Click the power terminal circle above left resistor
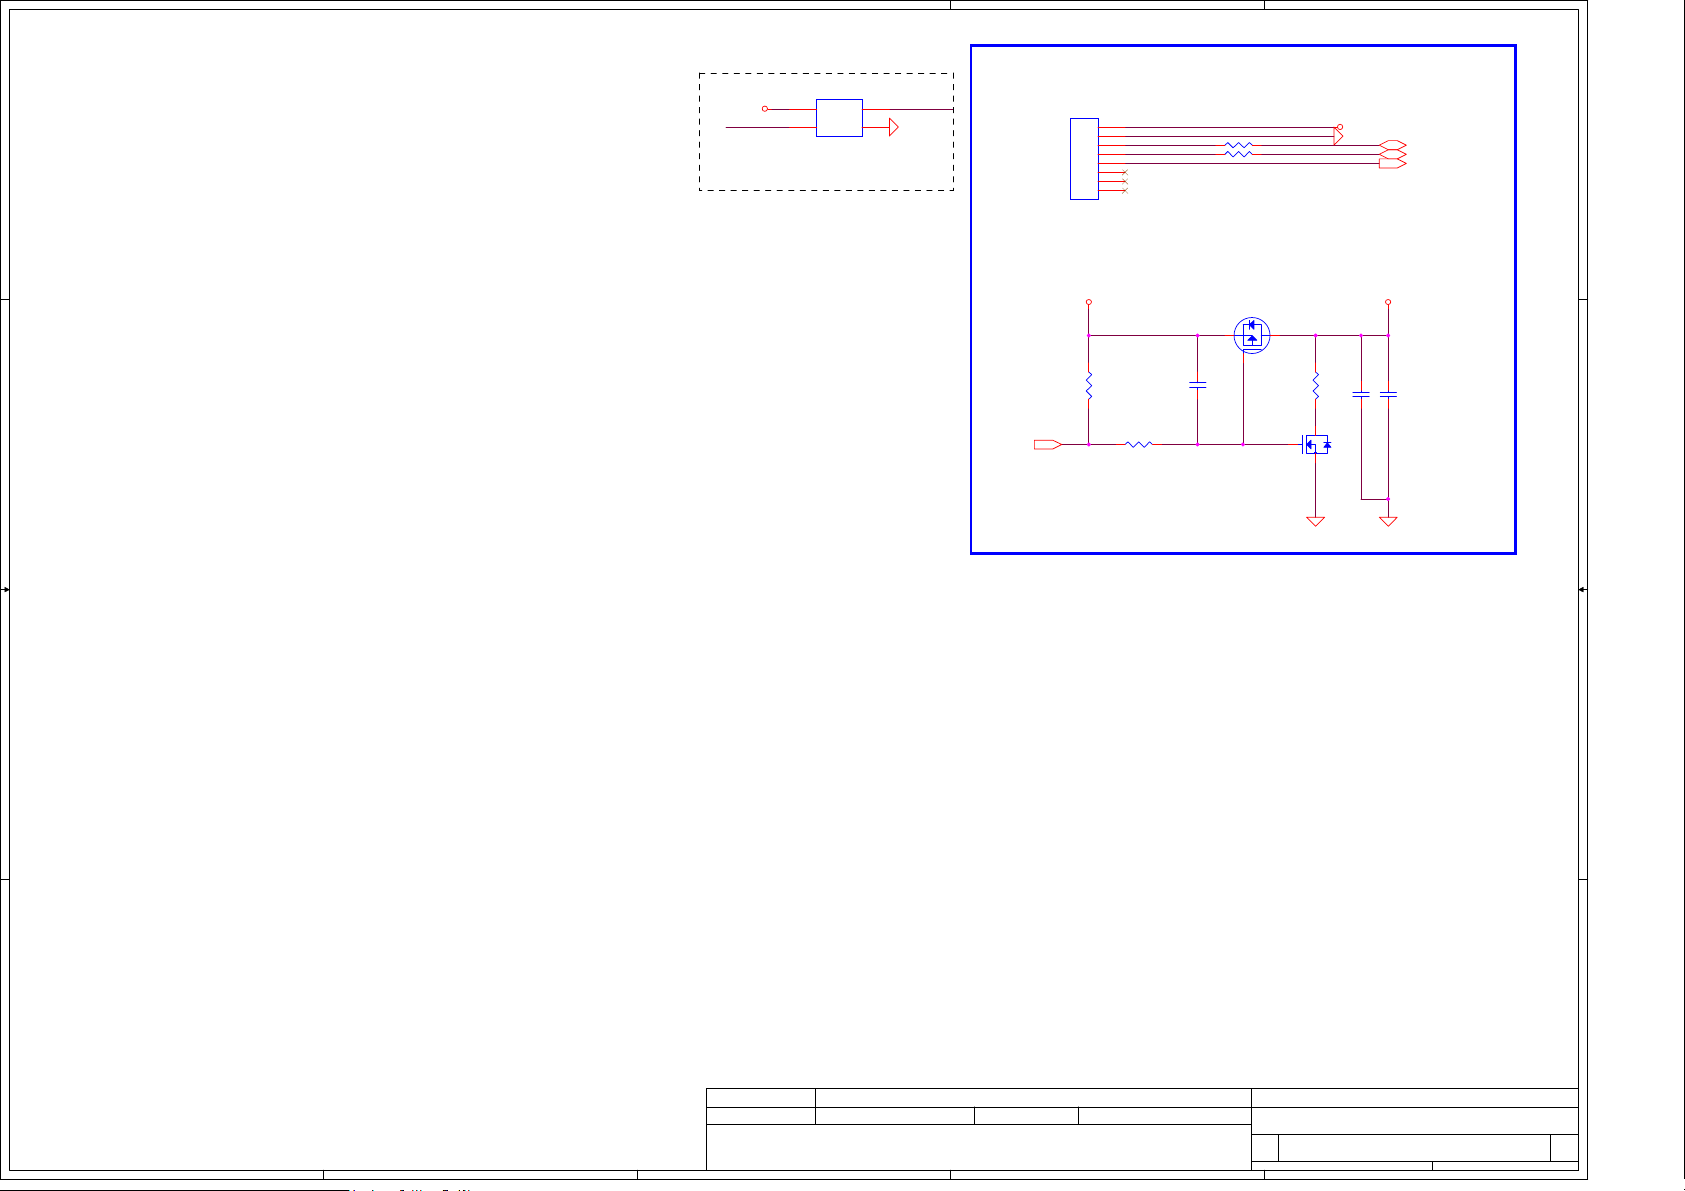This screenshot has height=1191, width=1685. click(1089, 302)
